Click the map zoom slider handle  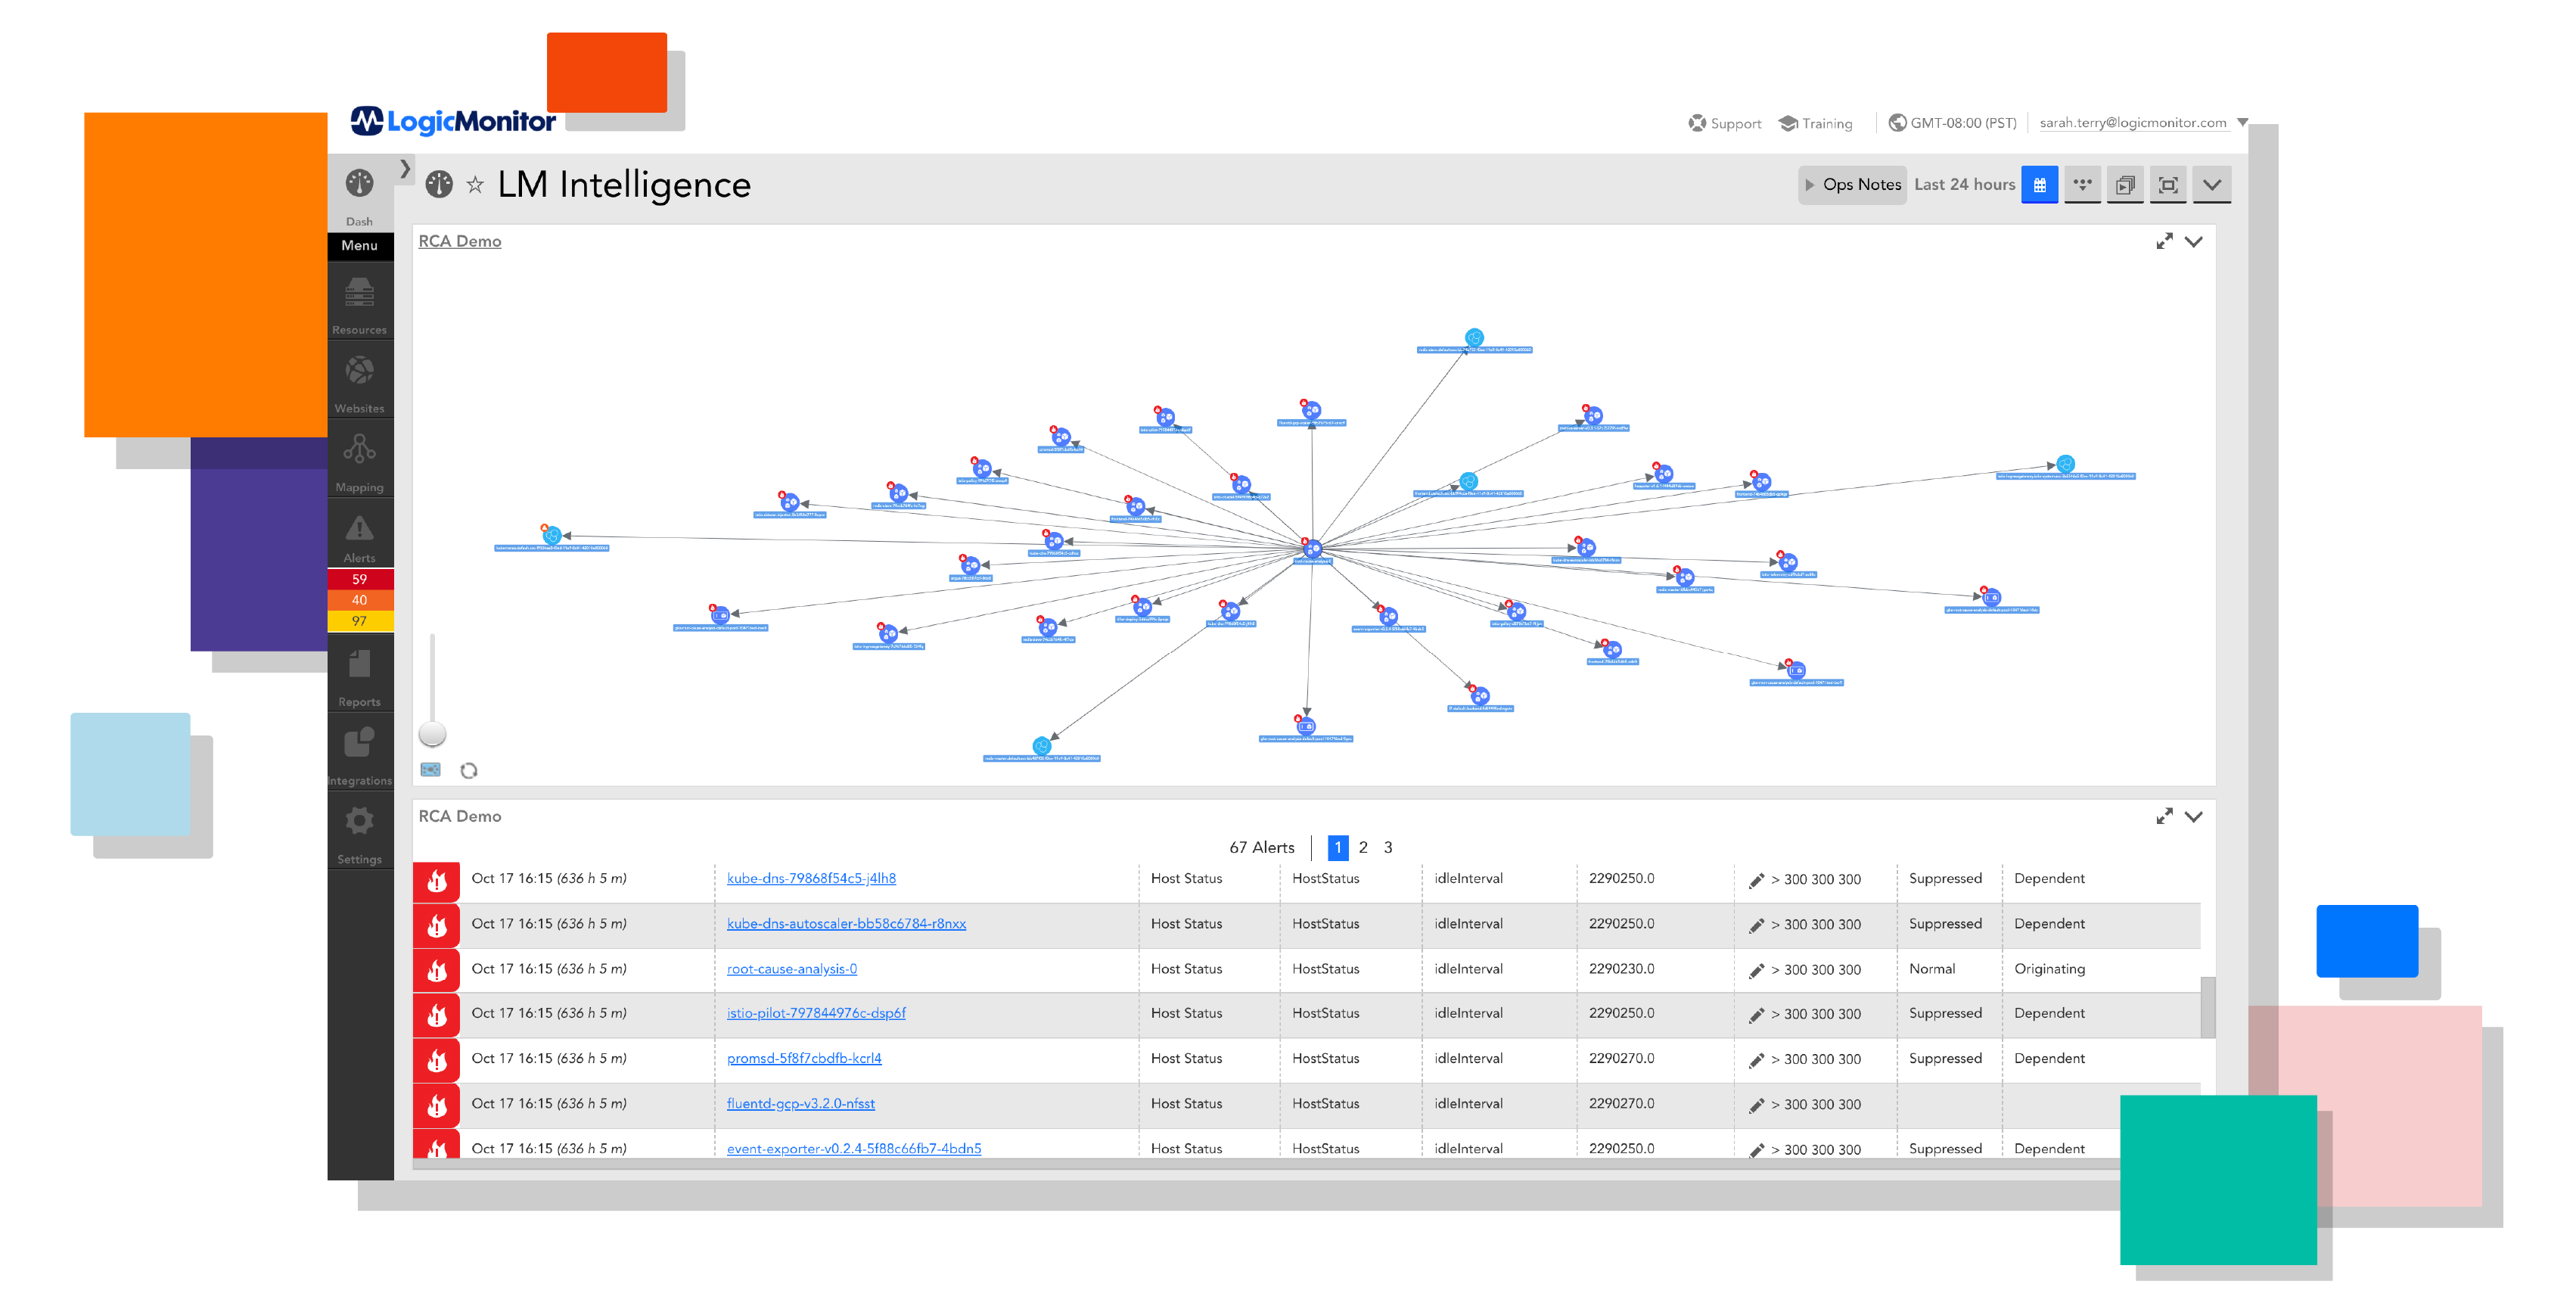click(x=432, y=733)
